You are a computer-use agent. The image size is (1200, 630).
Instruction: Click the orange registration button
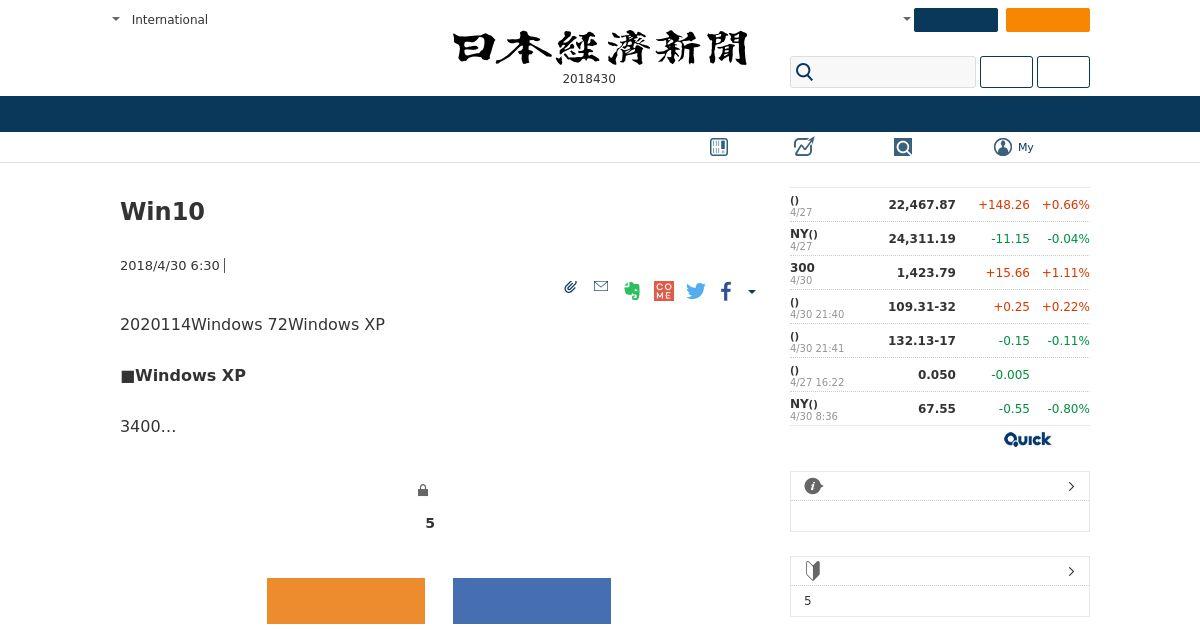(x=346, y=601)
